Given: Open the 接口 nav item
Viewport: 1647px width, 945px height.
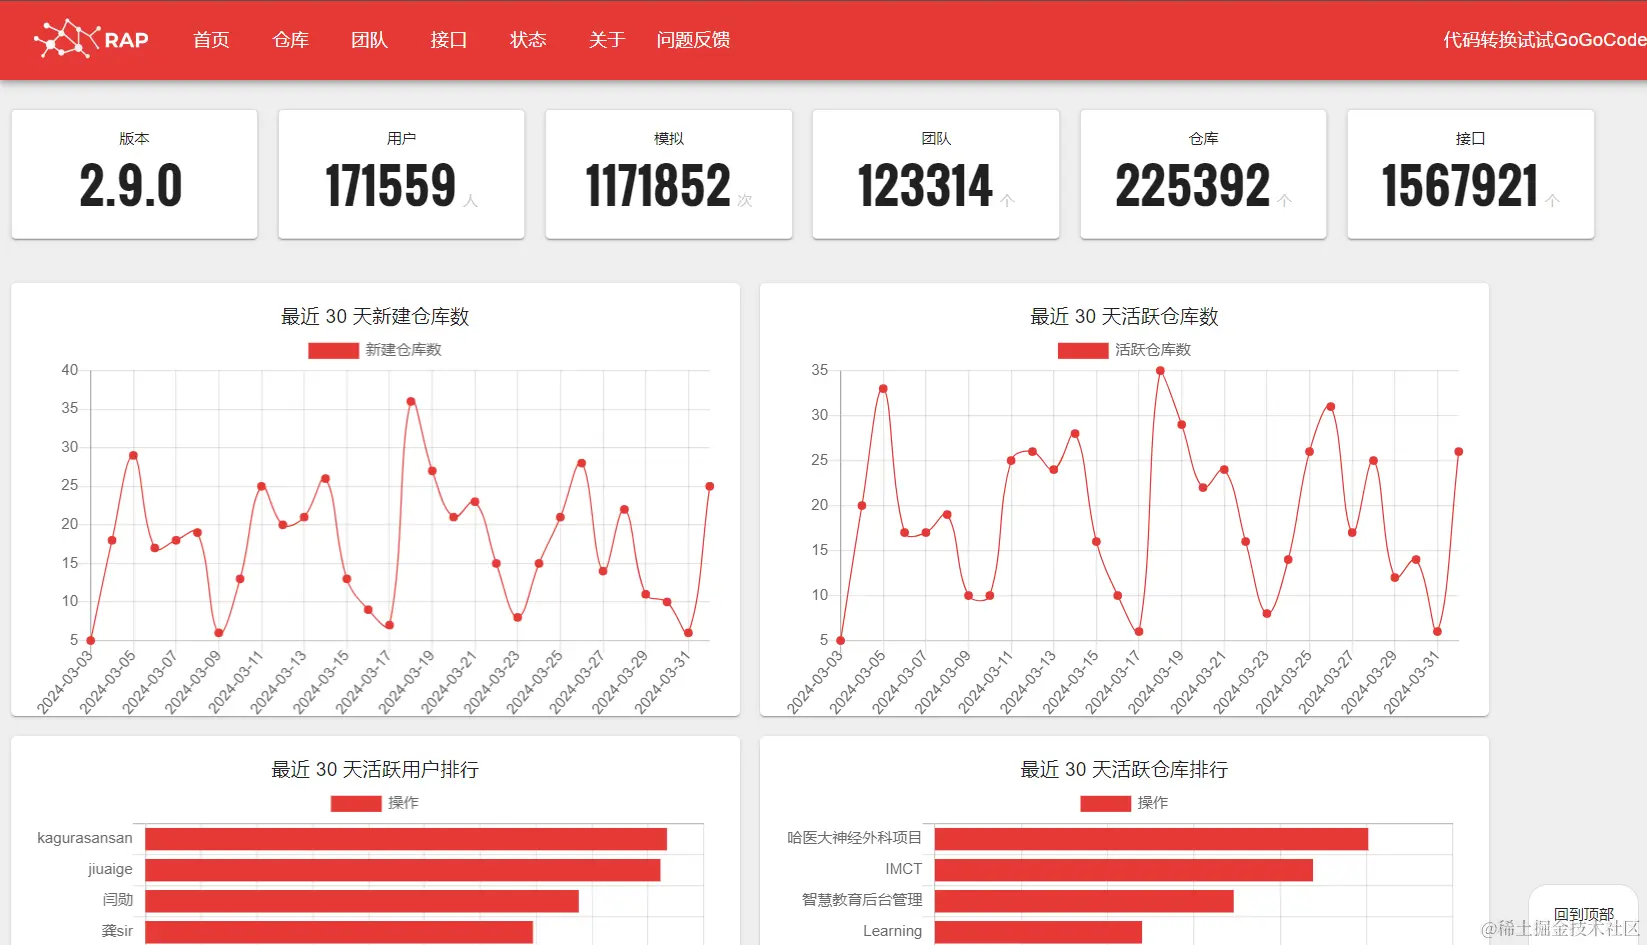Looking at the screenshot, I should coord(449,40).
